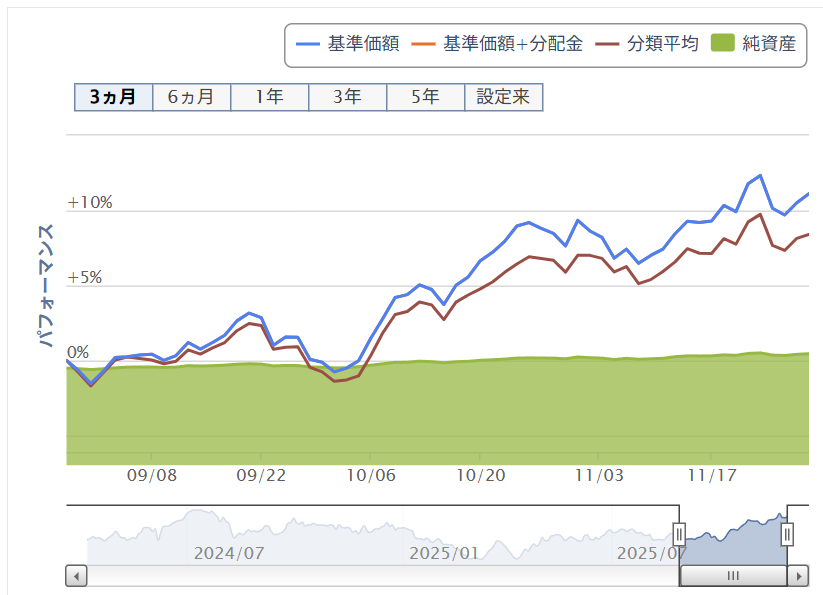The height and width of the screenshot is (595, 823).
Task: Select the 5年 time range
Action: coord(425,97)
